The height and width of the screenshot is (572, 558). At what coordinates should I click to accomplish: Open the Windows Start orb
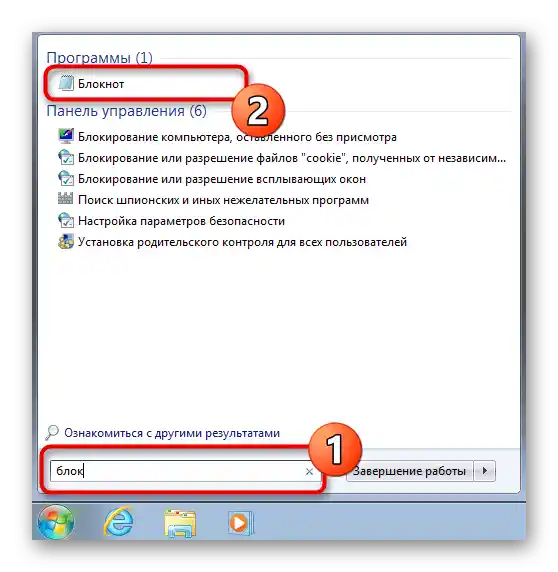point(56,522)
